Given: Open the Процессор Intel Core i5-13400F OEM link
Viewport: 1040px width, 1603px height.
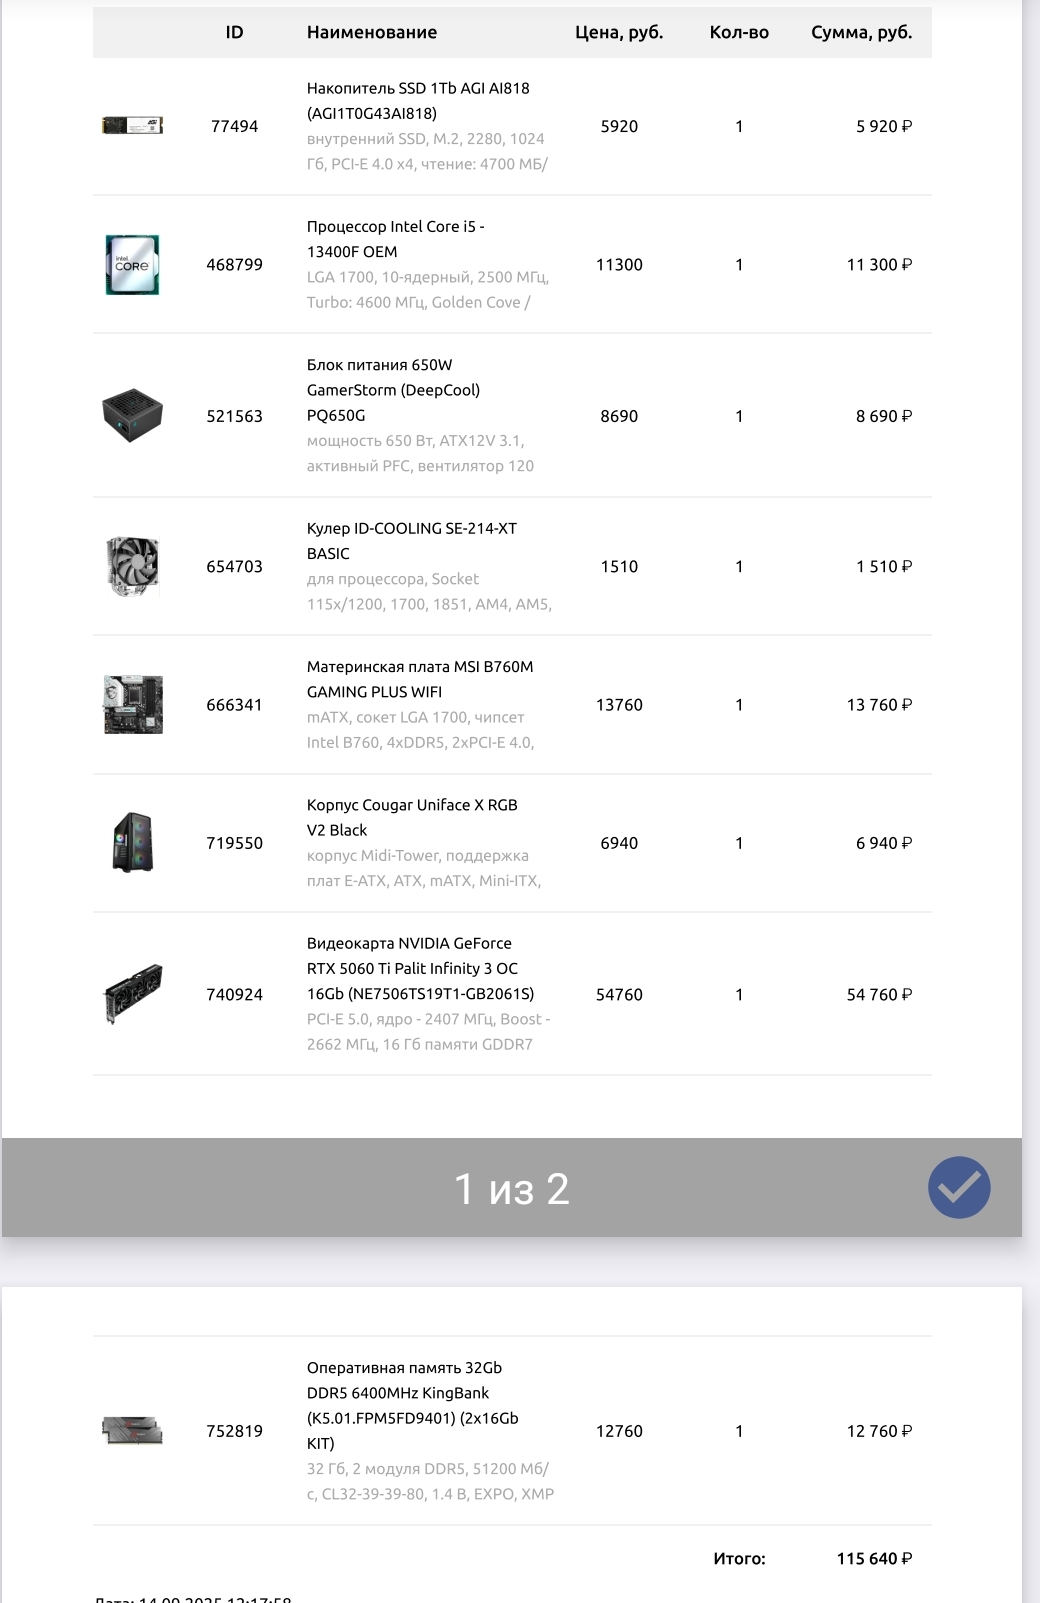Looking at the screenshot, I should click(396, 239).
